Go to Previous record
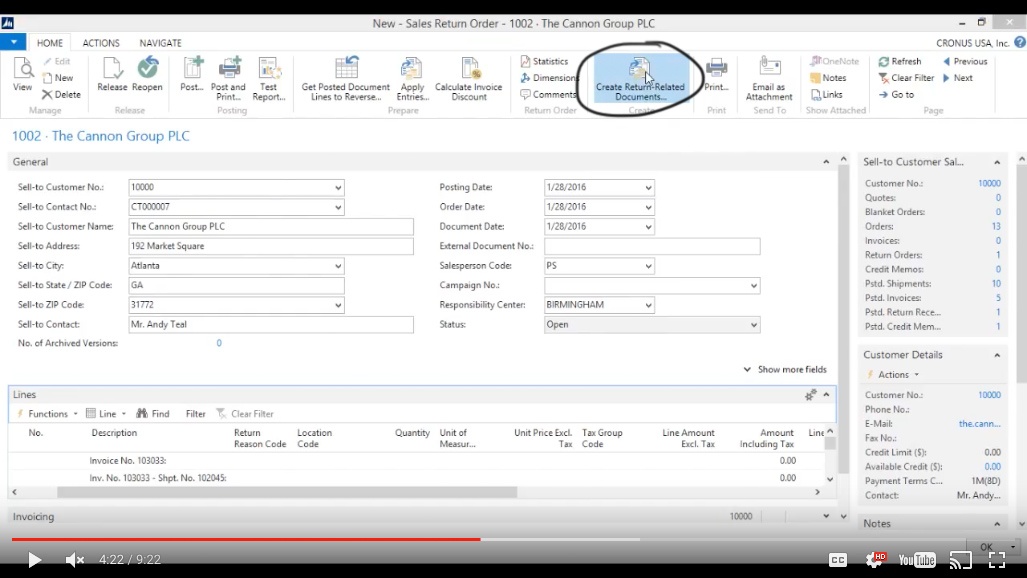 click(965, 61)
